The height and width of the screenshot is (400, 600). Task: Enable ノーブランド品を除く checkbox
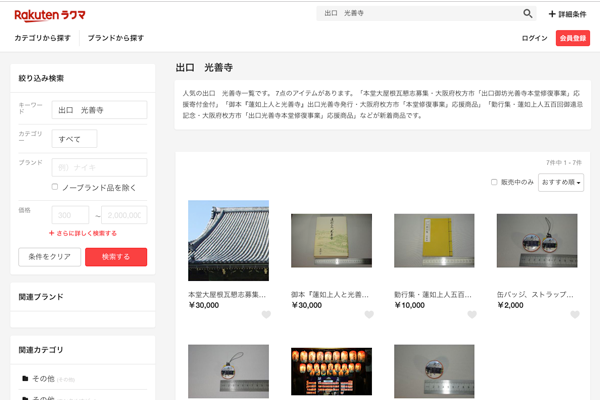tap(55, 187)
